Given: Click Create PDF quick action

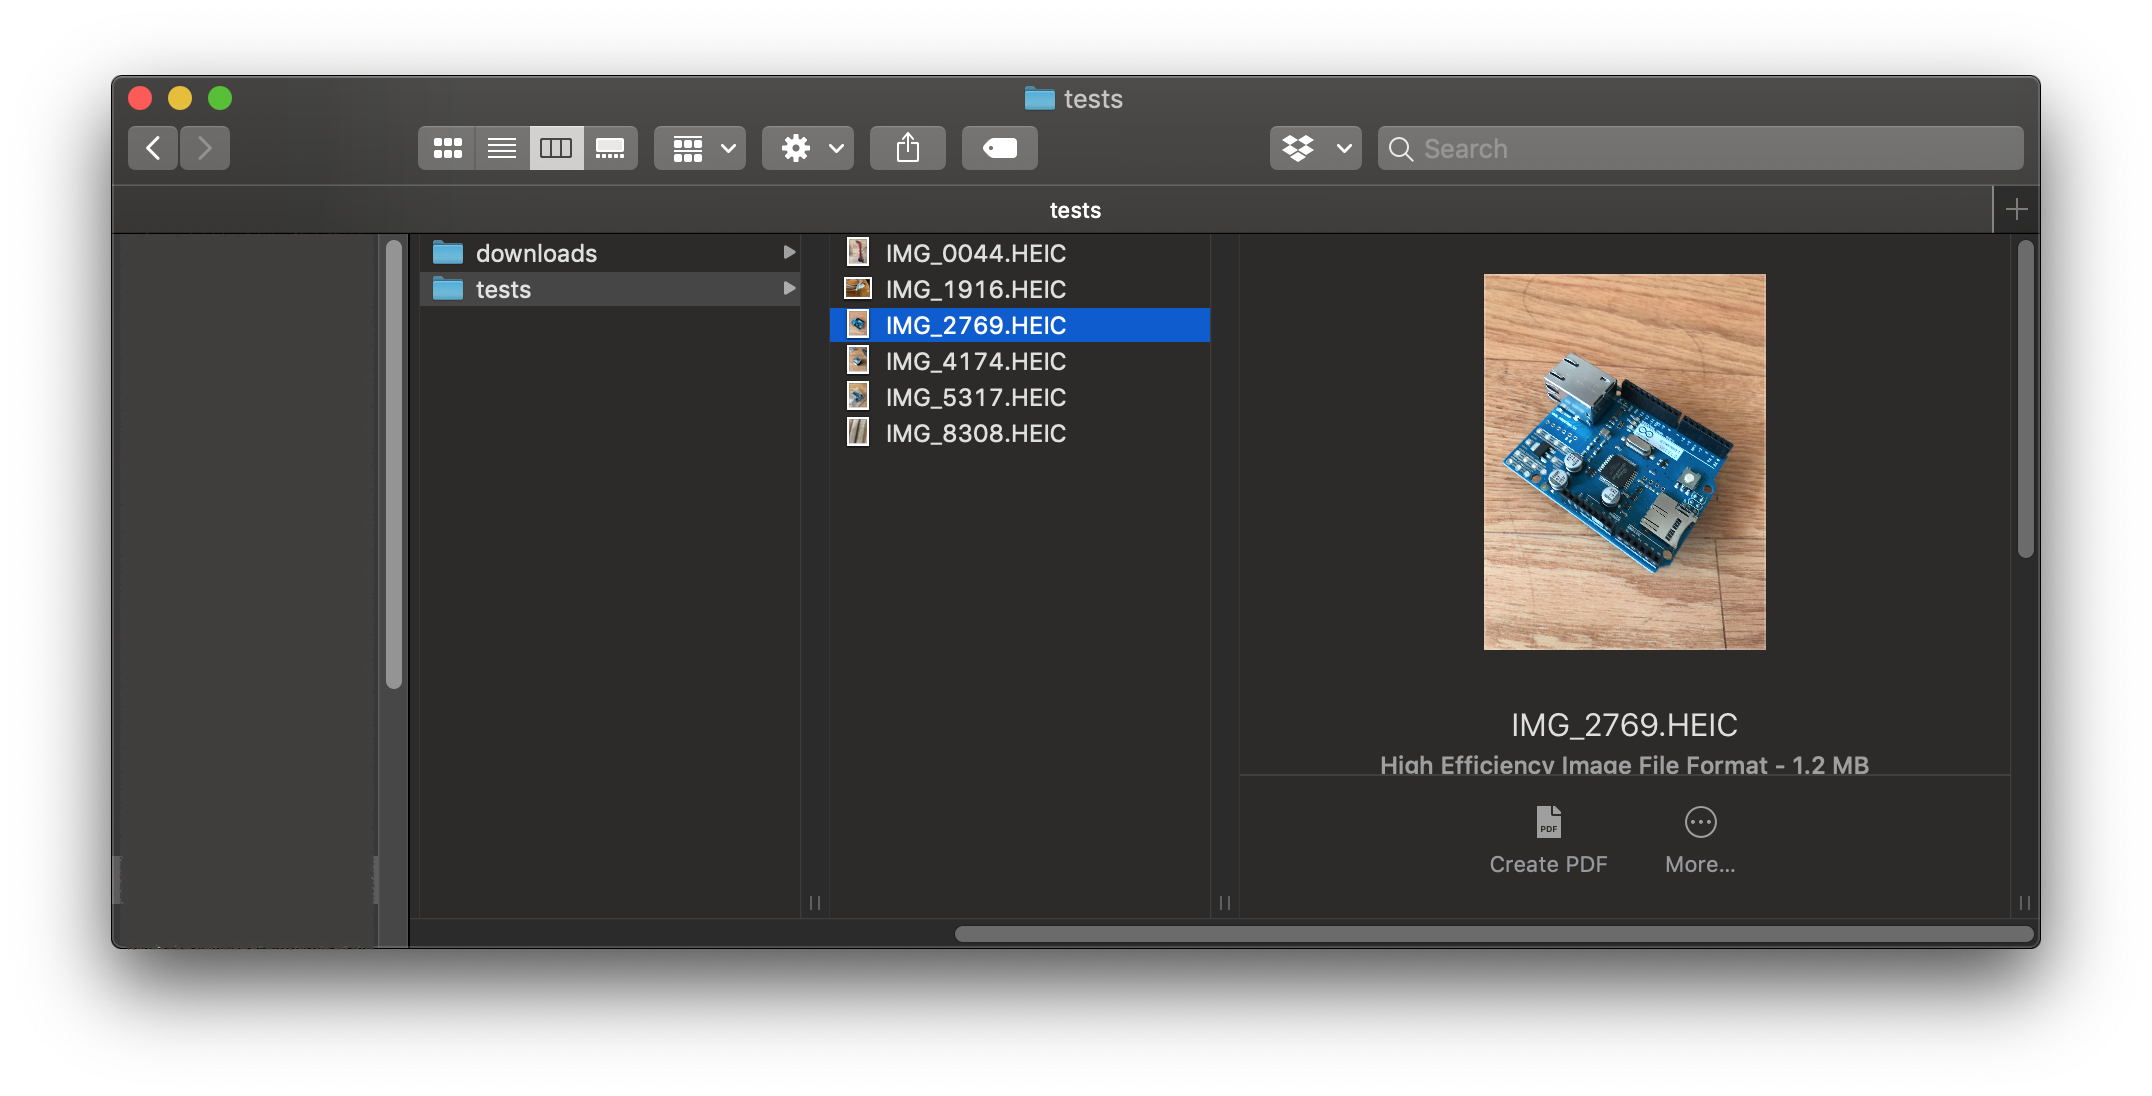Looking at the screenshot, I should [x=1548, y=840].
